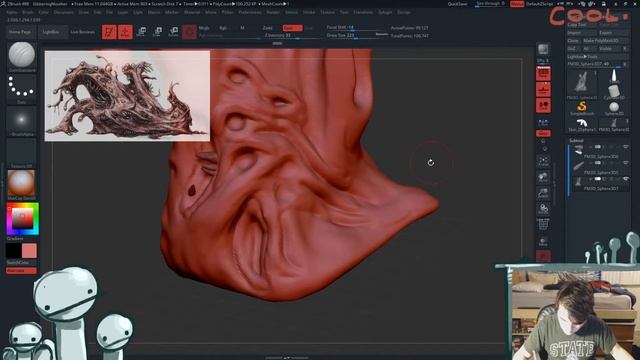
Task: Click QuickSave in the title bar
Action: click(x=457, y=4)
